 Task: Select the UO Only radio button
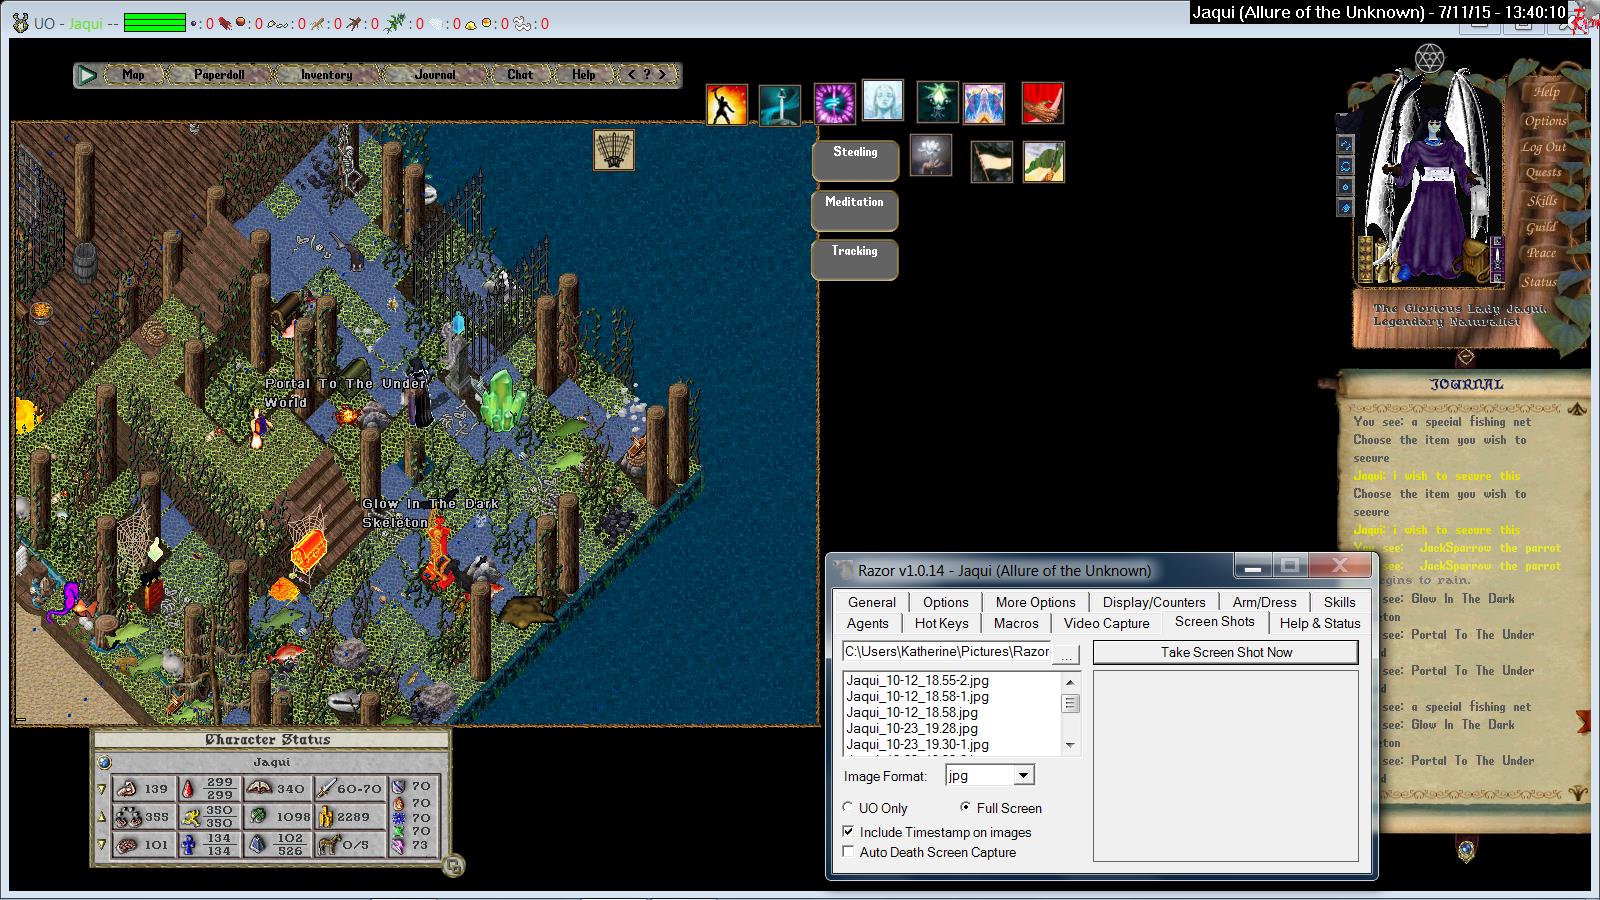click(x=848, y=808)
